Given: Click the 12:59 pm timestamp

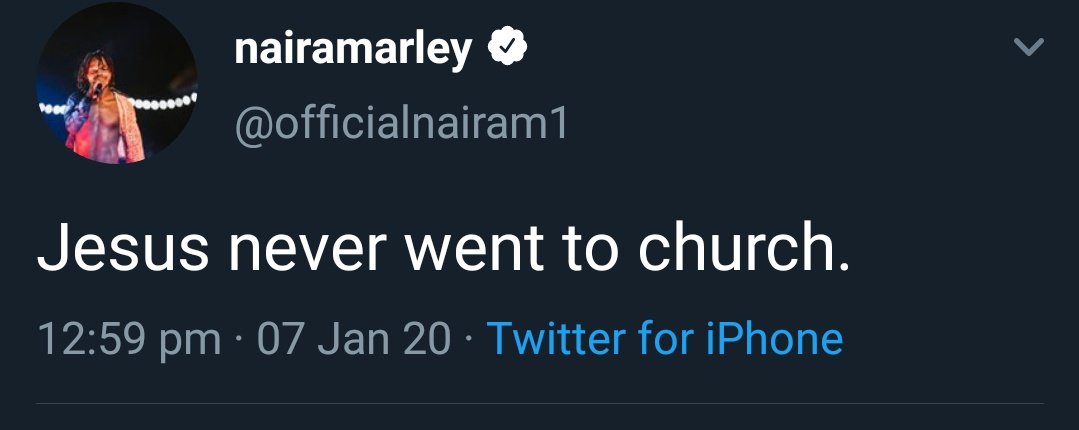Looking at the screenshot, I should [129, 339].
